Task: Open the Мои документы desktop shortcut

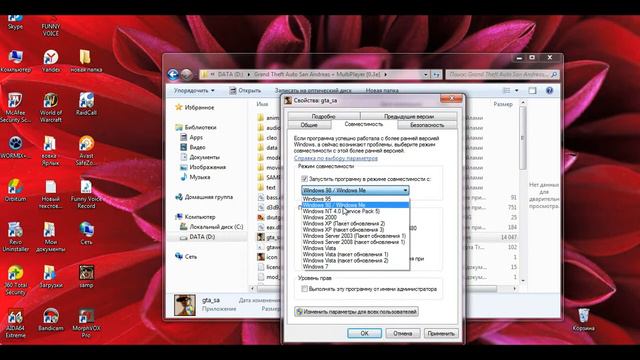Action: click(x=51, y=237)
